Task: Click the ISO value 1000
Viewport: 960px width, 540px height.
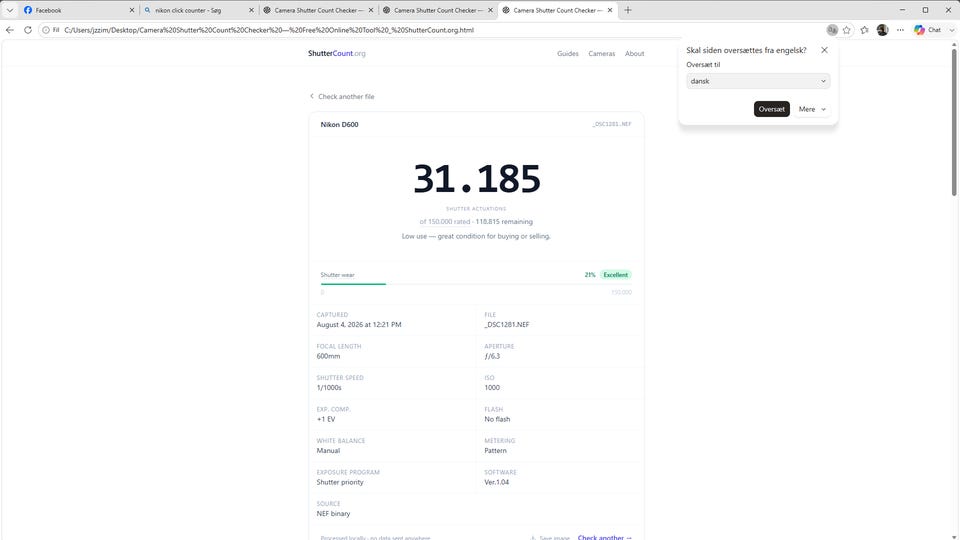Action: [492, 388]
